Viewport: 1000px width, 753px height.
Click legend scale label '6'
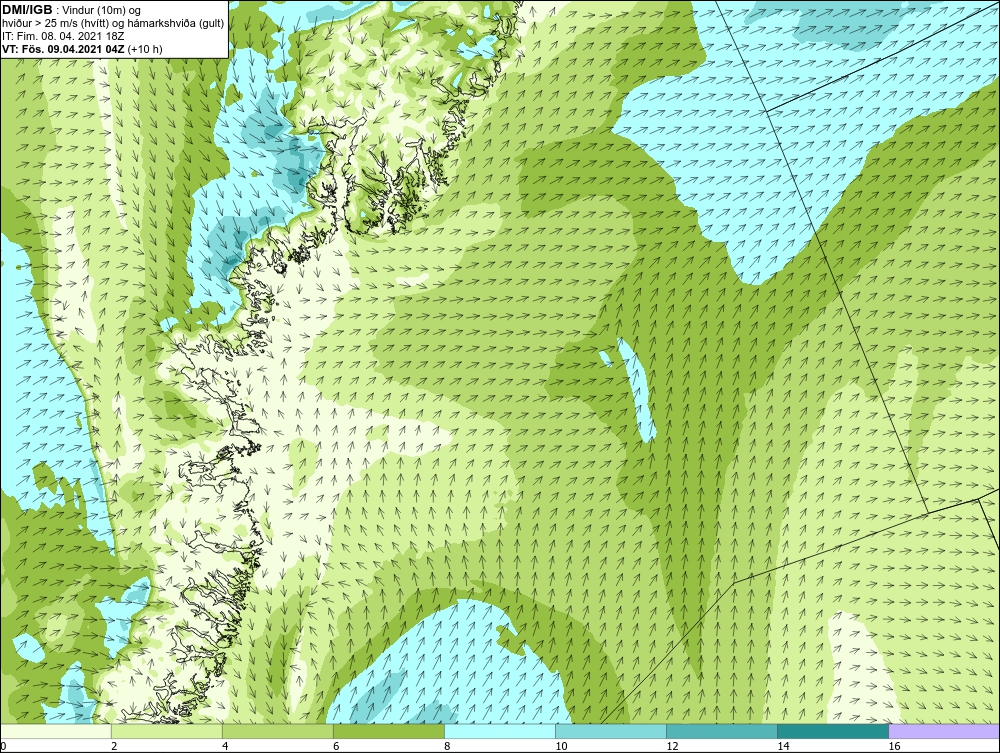click(335, 746)
